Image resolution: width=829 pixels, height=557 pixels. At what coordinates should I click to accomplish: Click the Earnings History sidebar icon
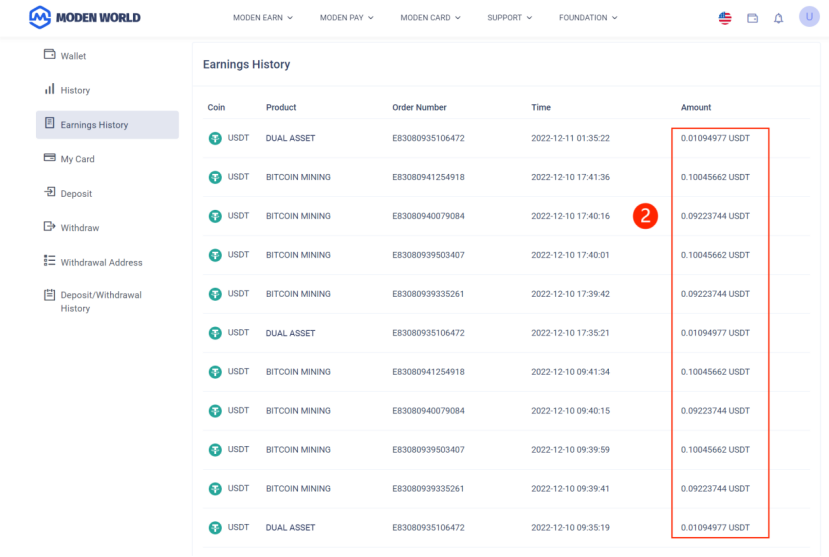pyautogui.click(x=50, y=123)
